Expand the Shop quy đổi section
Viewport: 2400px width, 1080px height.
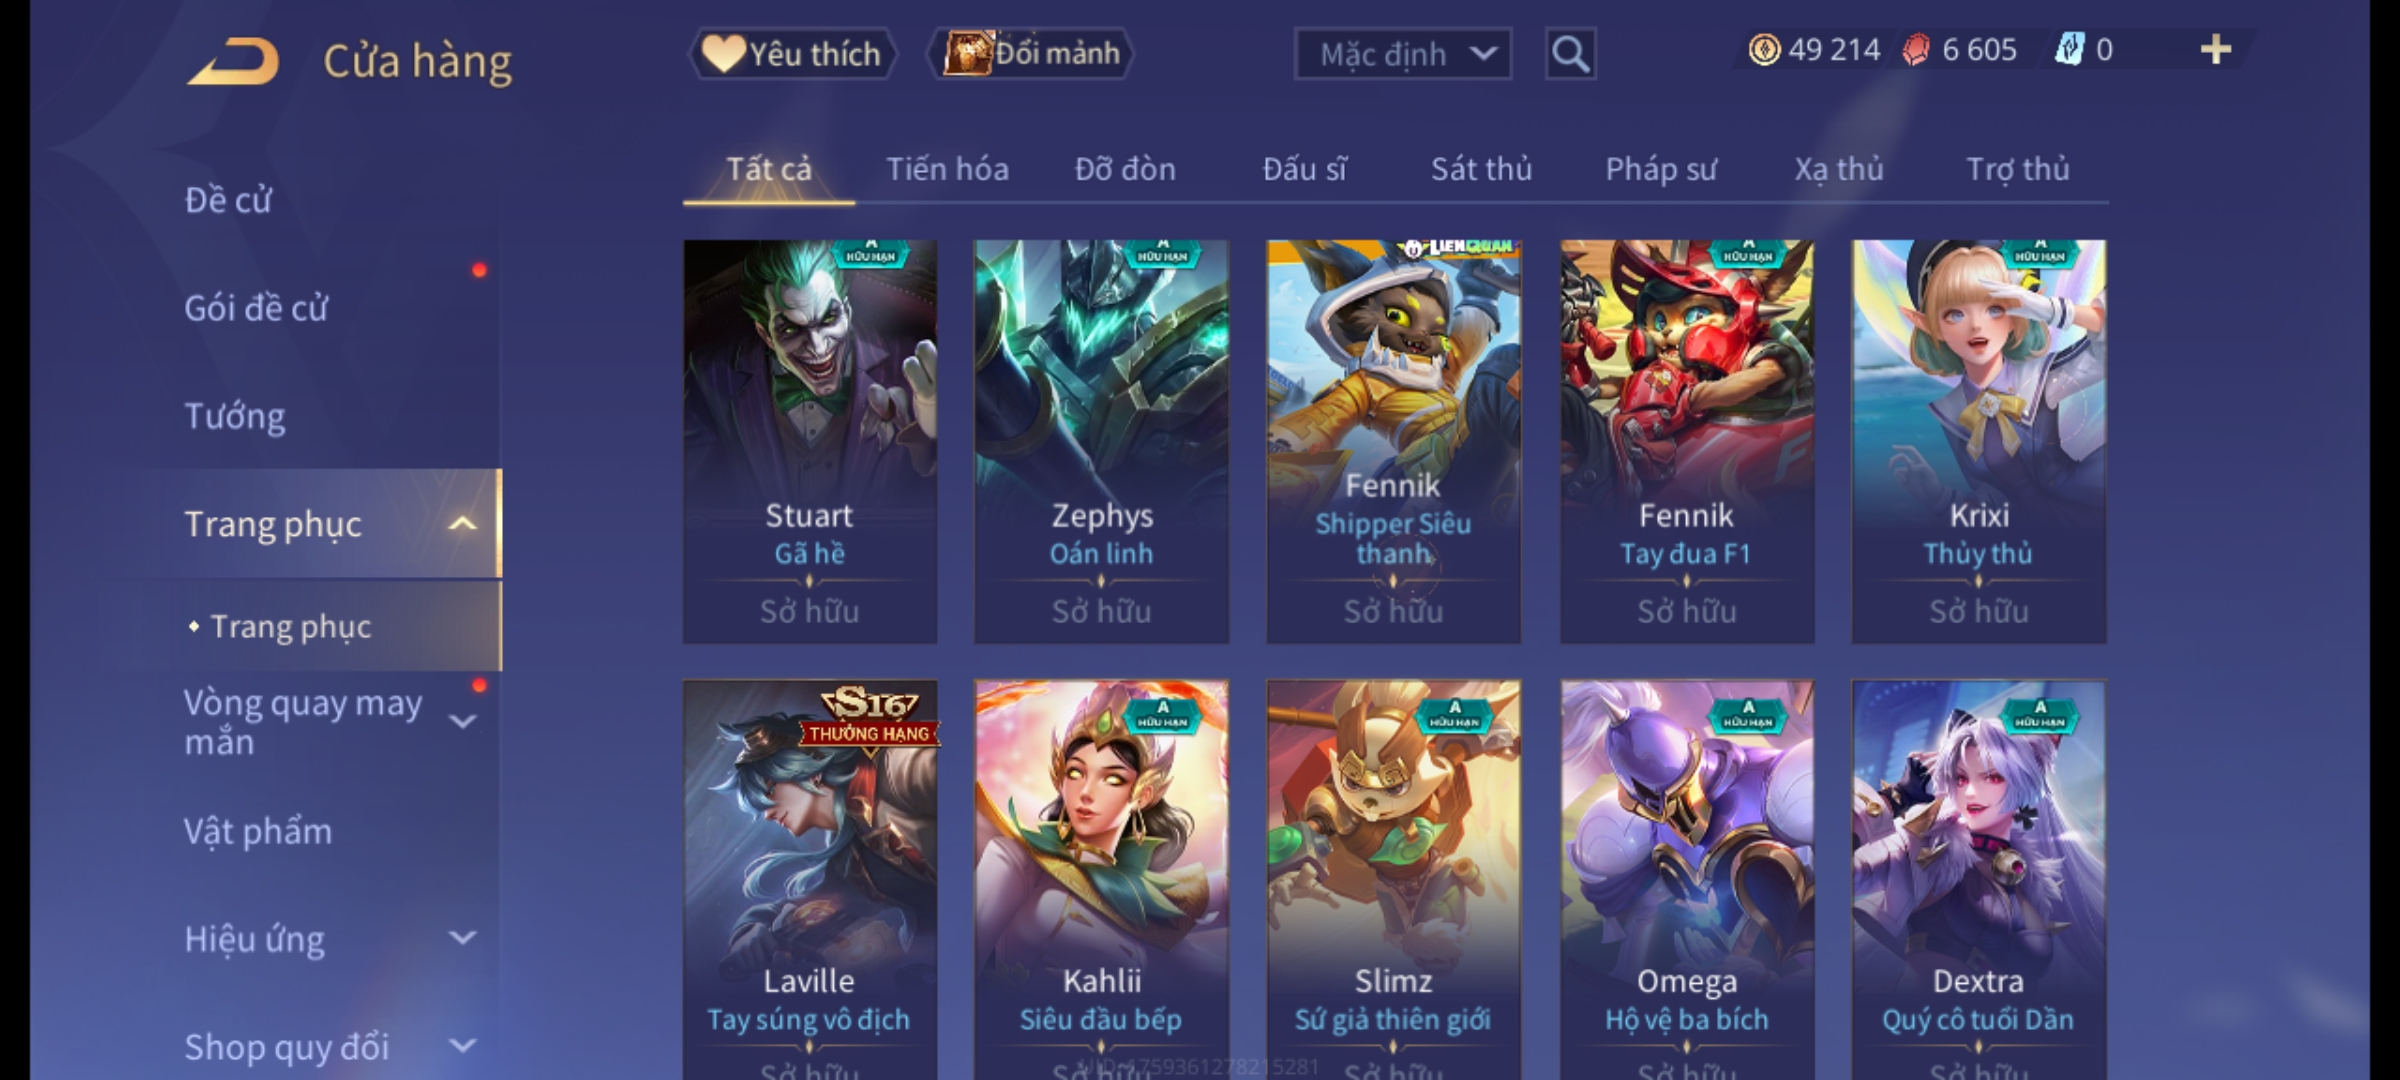coord(462,1046)
